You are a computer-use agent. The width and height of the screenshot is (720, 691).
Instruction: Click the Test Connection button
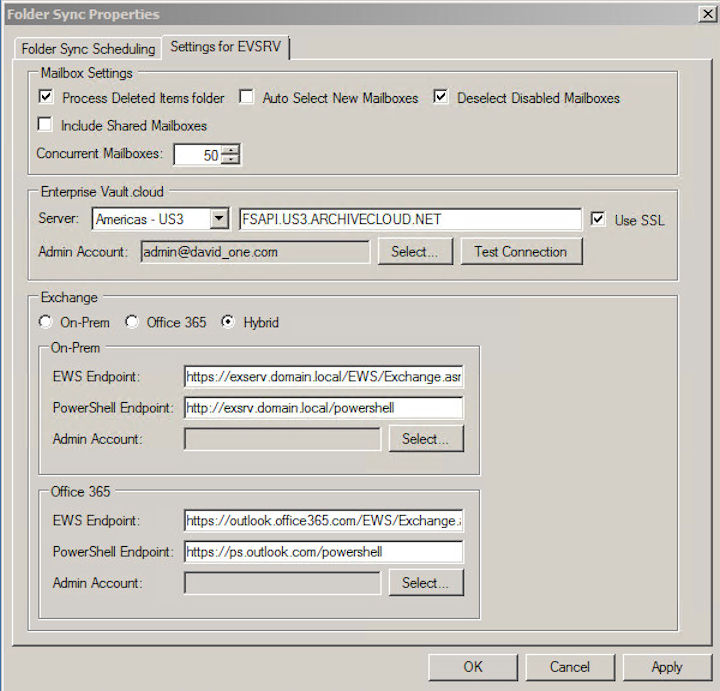point(522,251)
